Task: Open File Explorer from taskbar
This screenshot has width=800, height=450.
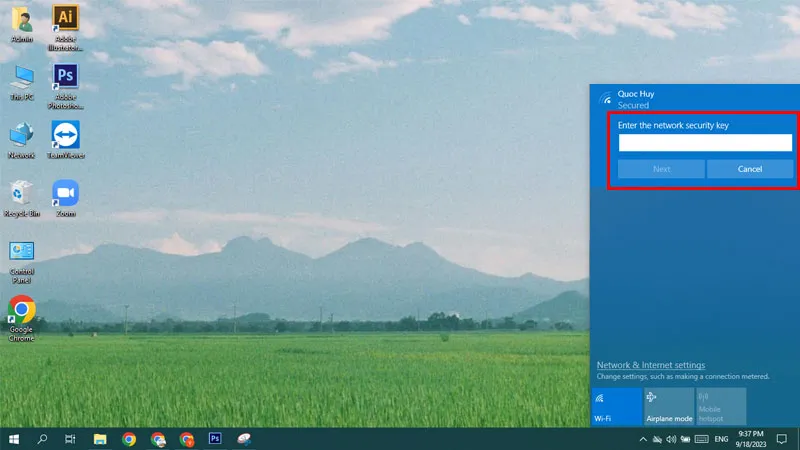Action: pos(100,439)
